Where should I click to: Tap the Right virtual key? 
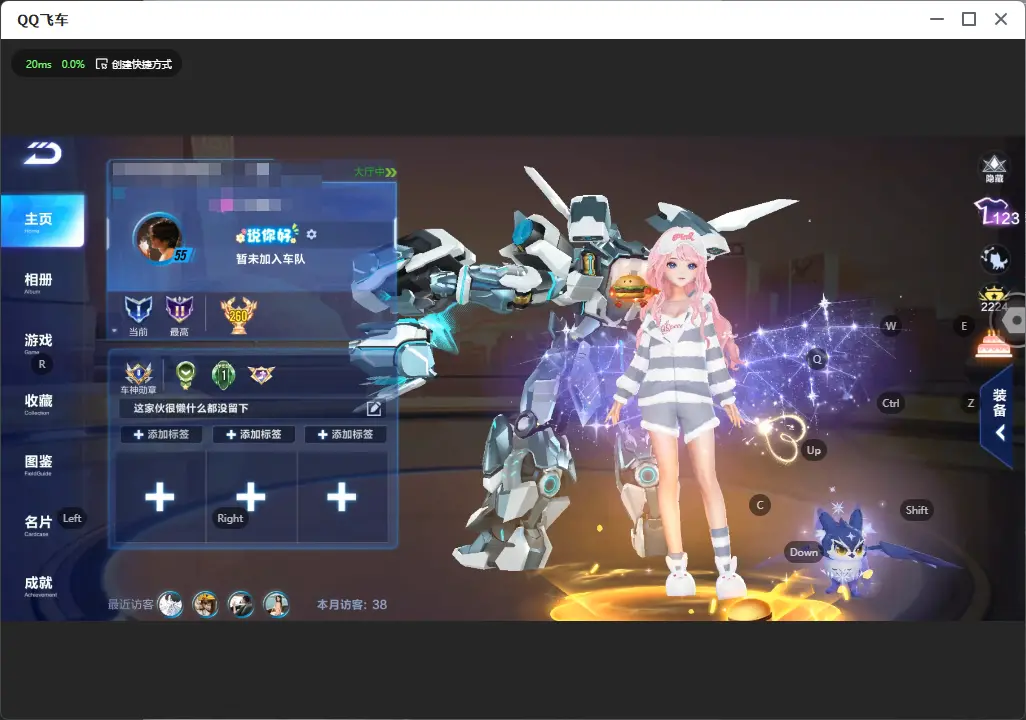click(230, 518)
